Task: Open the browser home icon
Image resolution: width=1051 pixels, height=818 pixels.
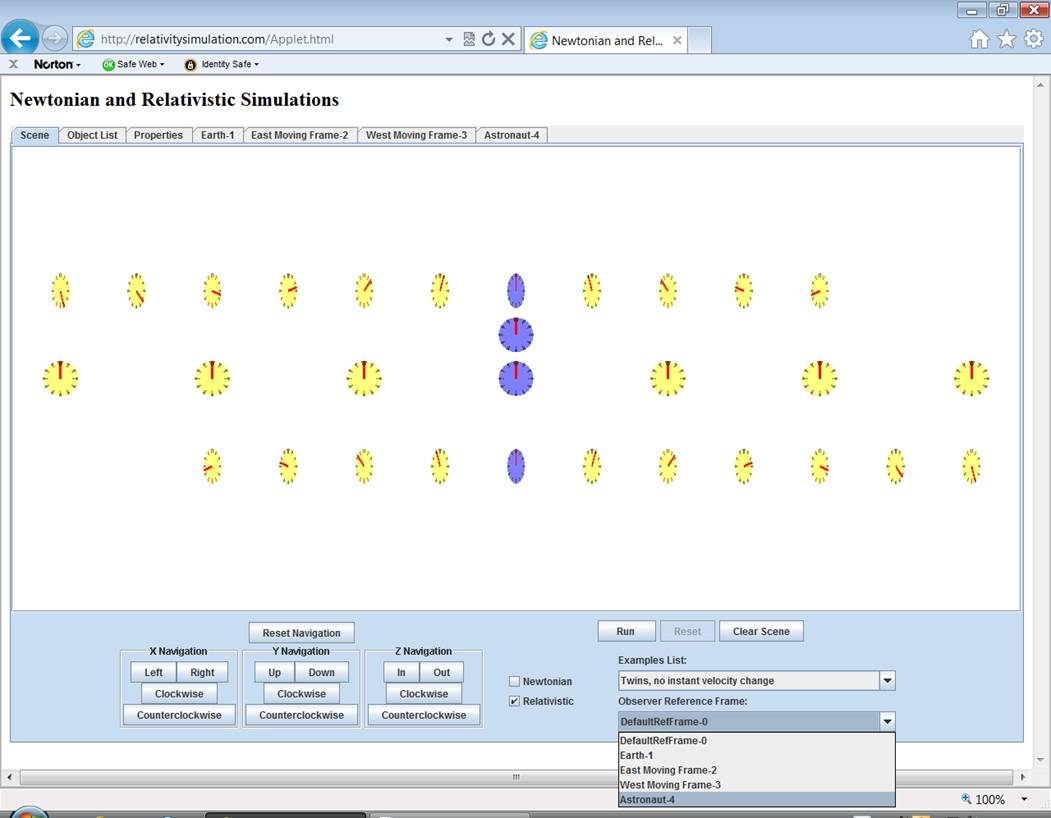Action: click(x=979, y=39)
